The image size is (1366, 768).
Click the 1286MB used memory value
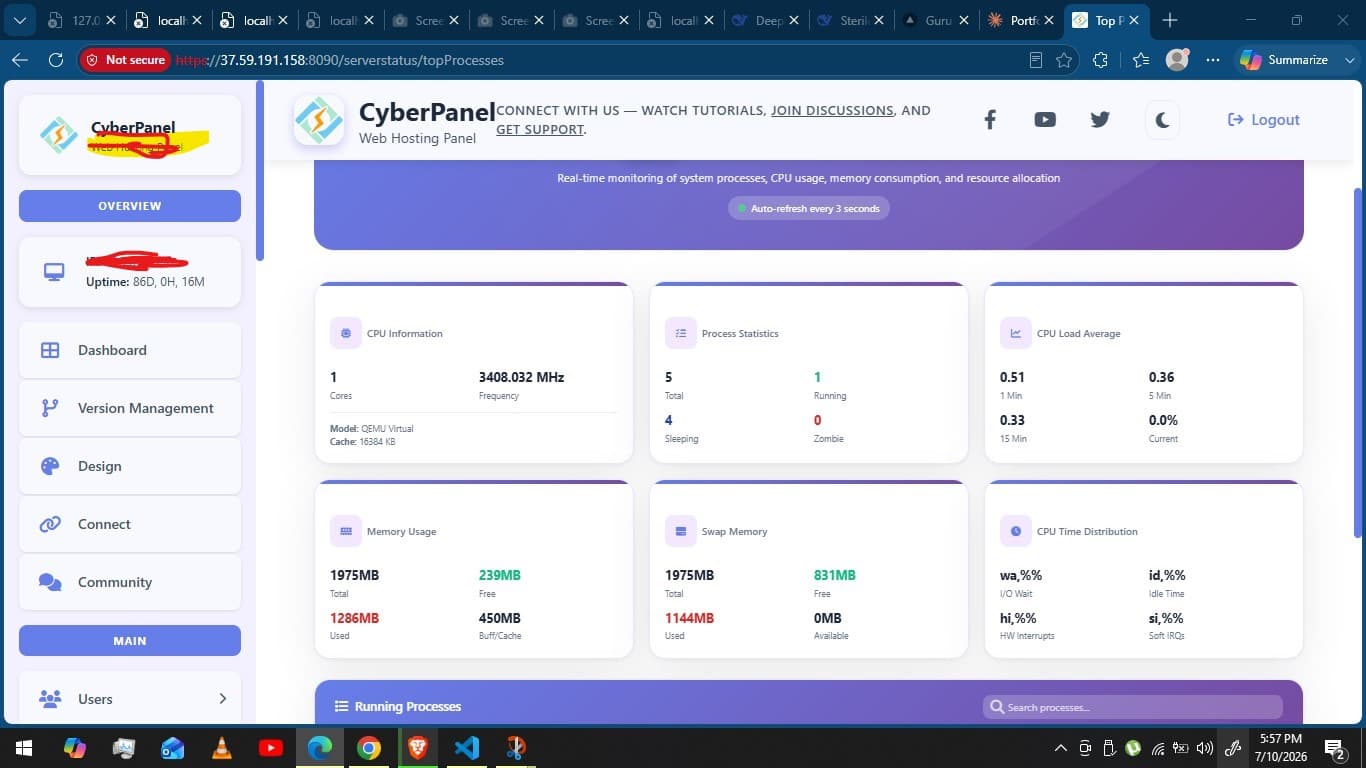click(355, 618)
